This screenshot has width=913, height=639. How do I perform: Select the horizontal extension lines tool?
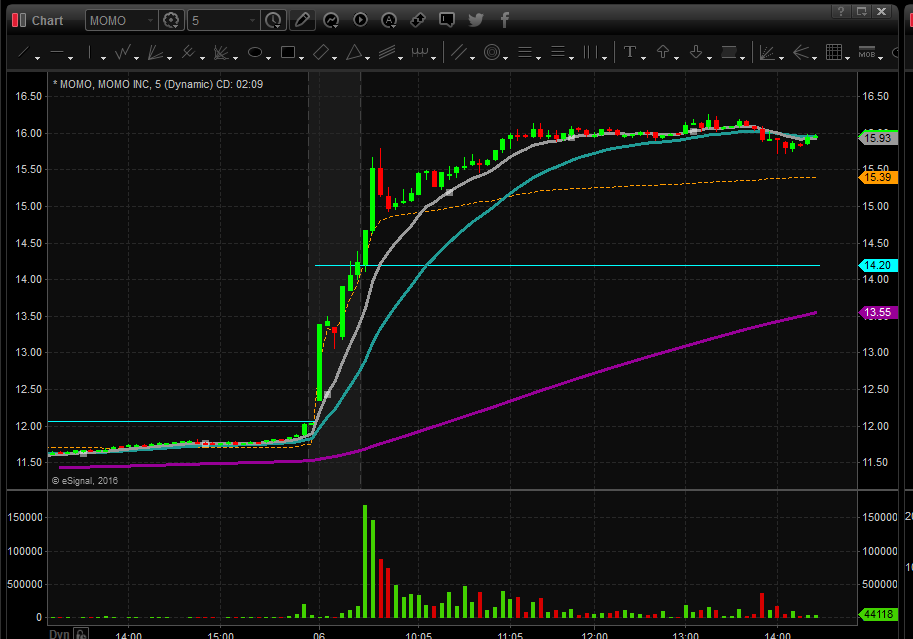(558, 52)
